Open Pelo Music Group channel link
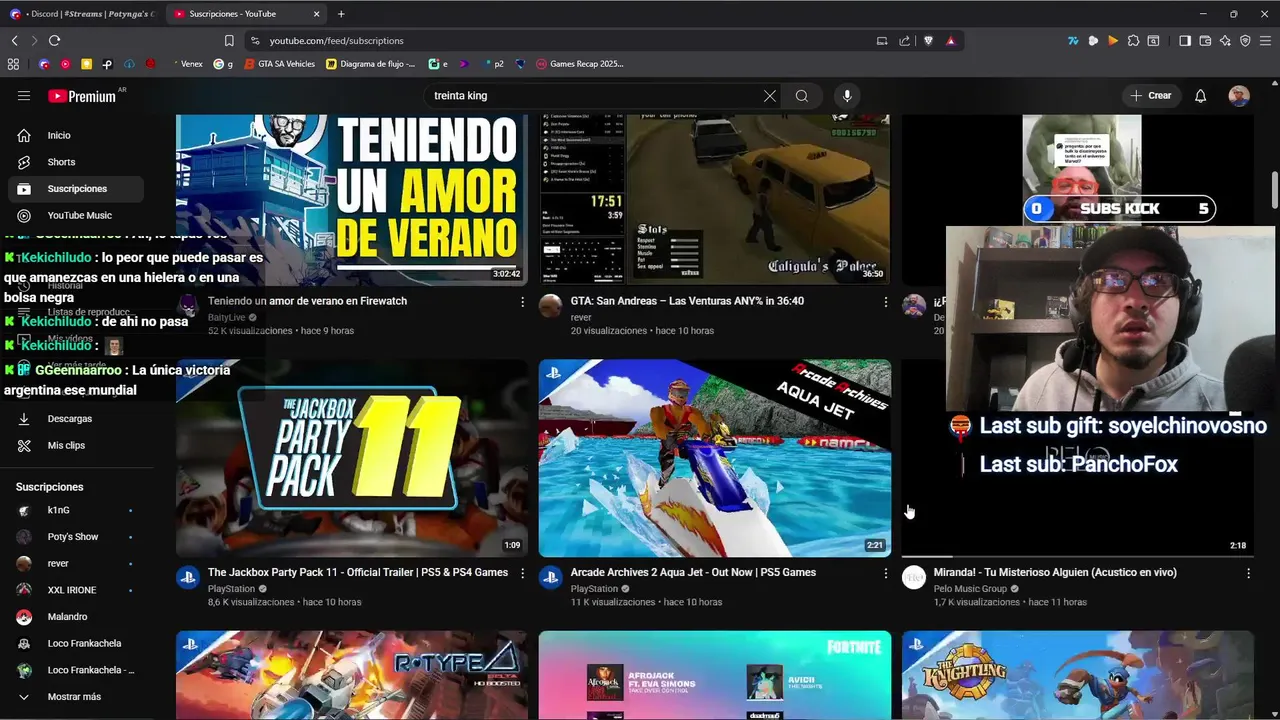 tap(970, 589)
